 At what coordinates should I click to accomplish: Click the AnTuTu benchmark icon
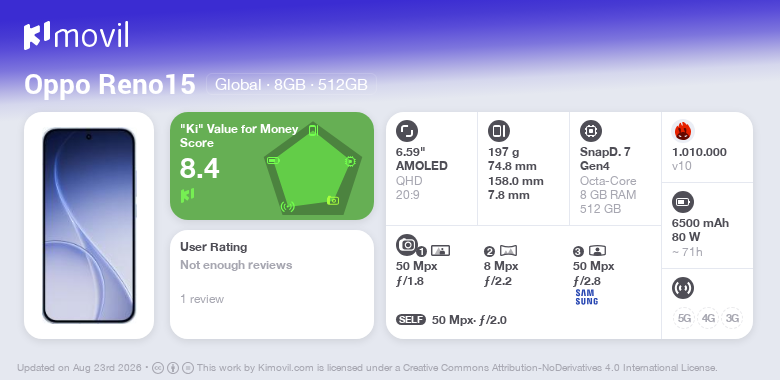pyautogui.click(x=683, y=131)
